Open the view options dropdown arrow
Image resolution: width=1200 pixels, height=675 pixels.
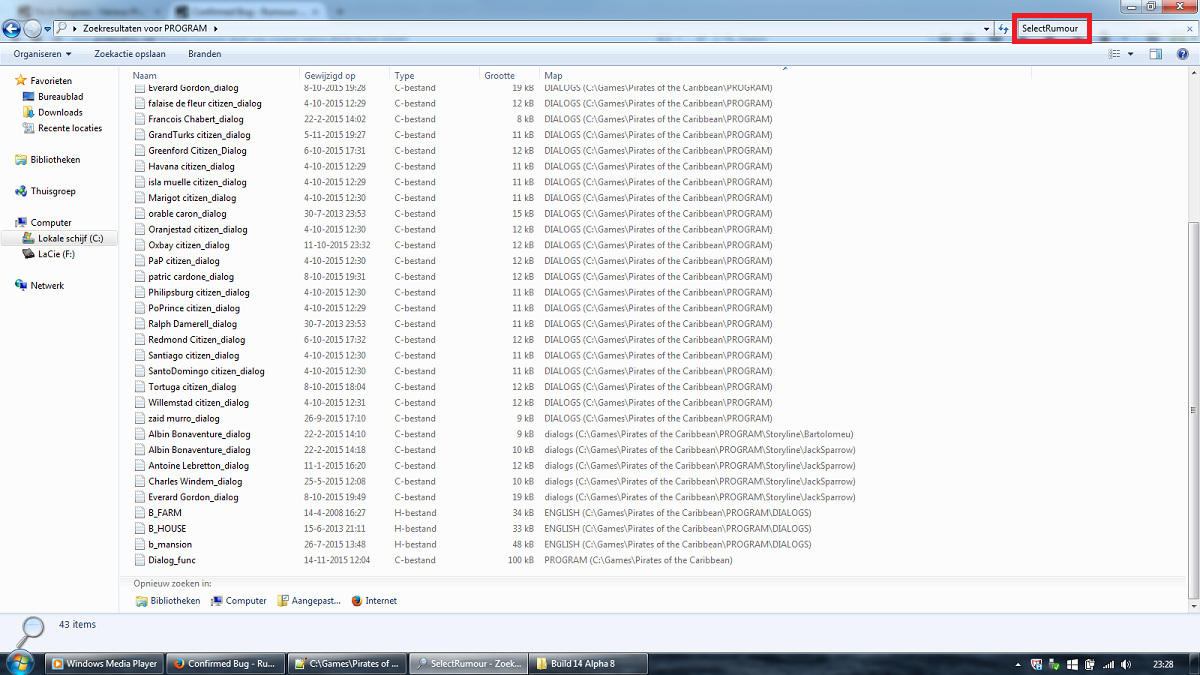point(1131,54)
